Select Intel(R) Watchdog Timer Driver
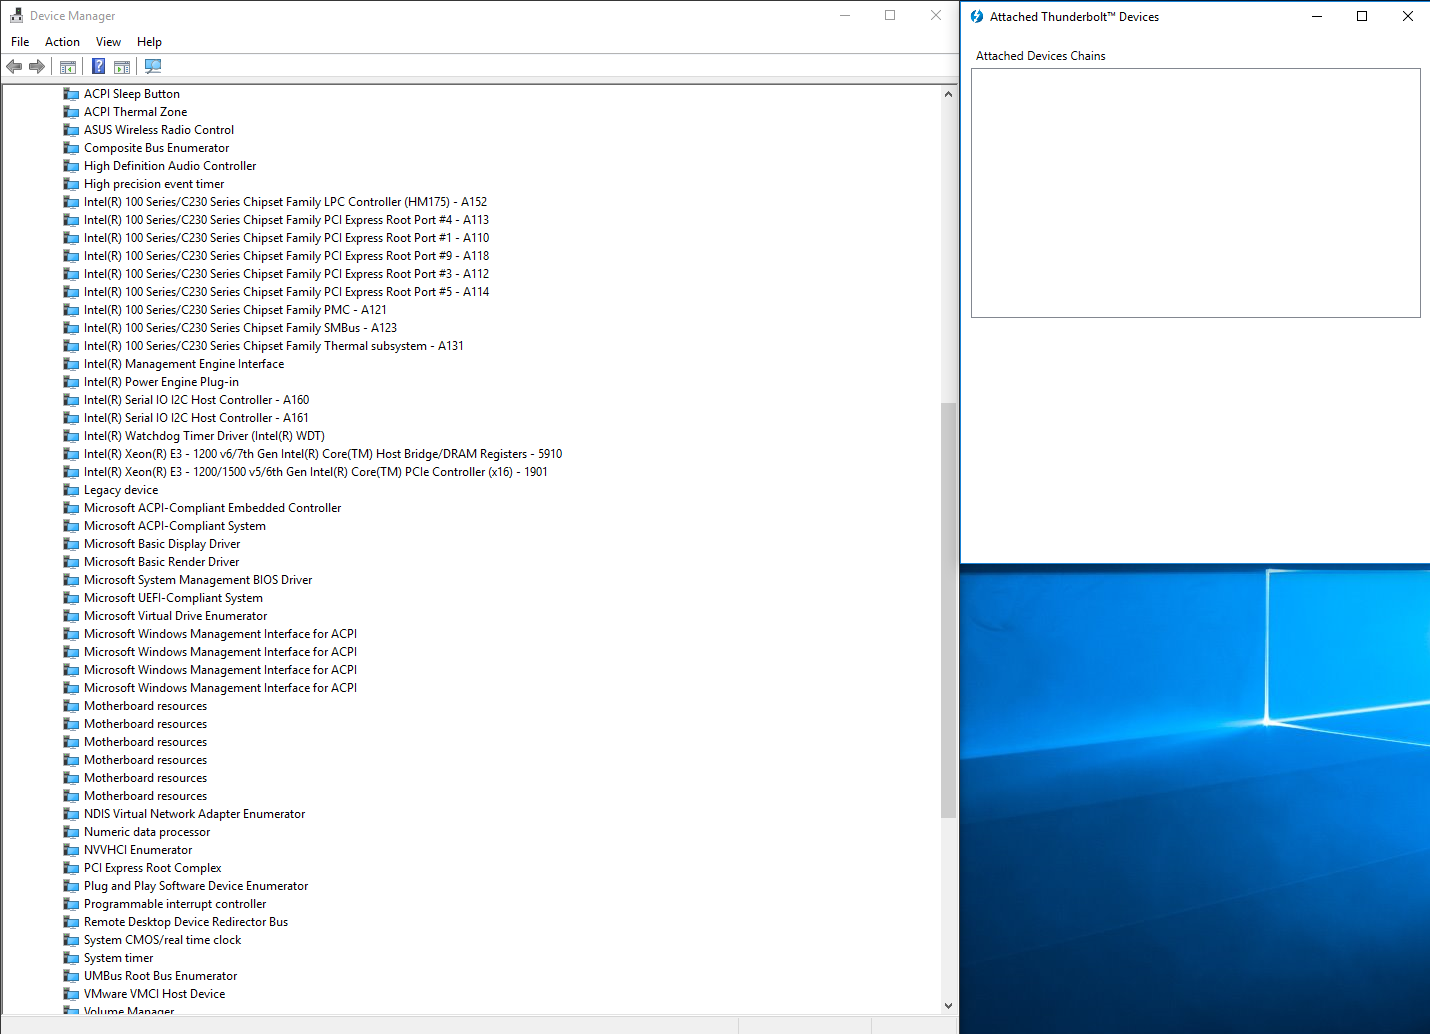 coord(204,436)
